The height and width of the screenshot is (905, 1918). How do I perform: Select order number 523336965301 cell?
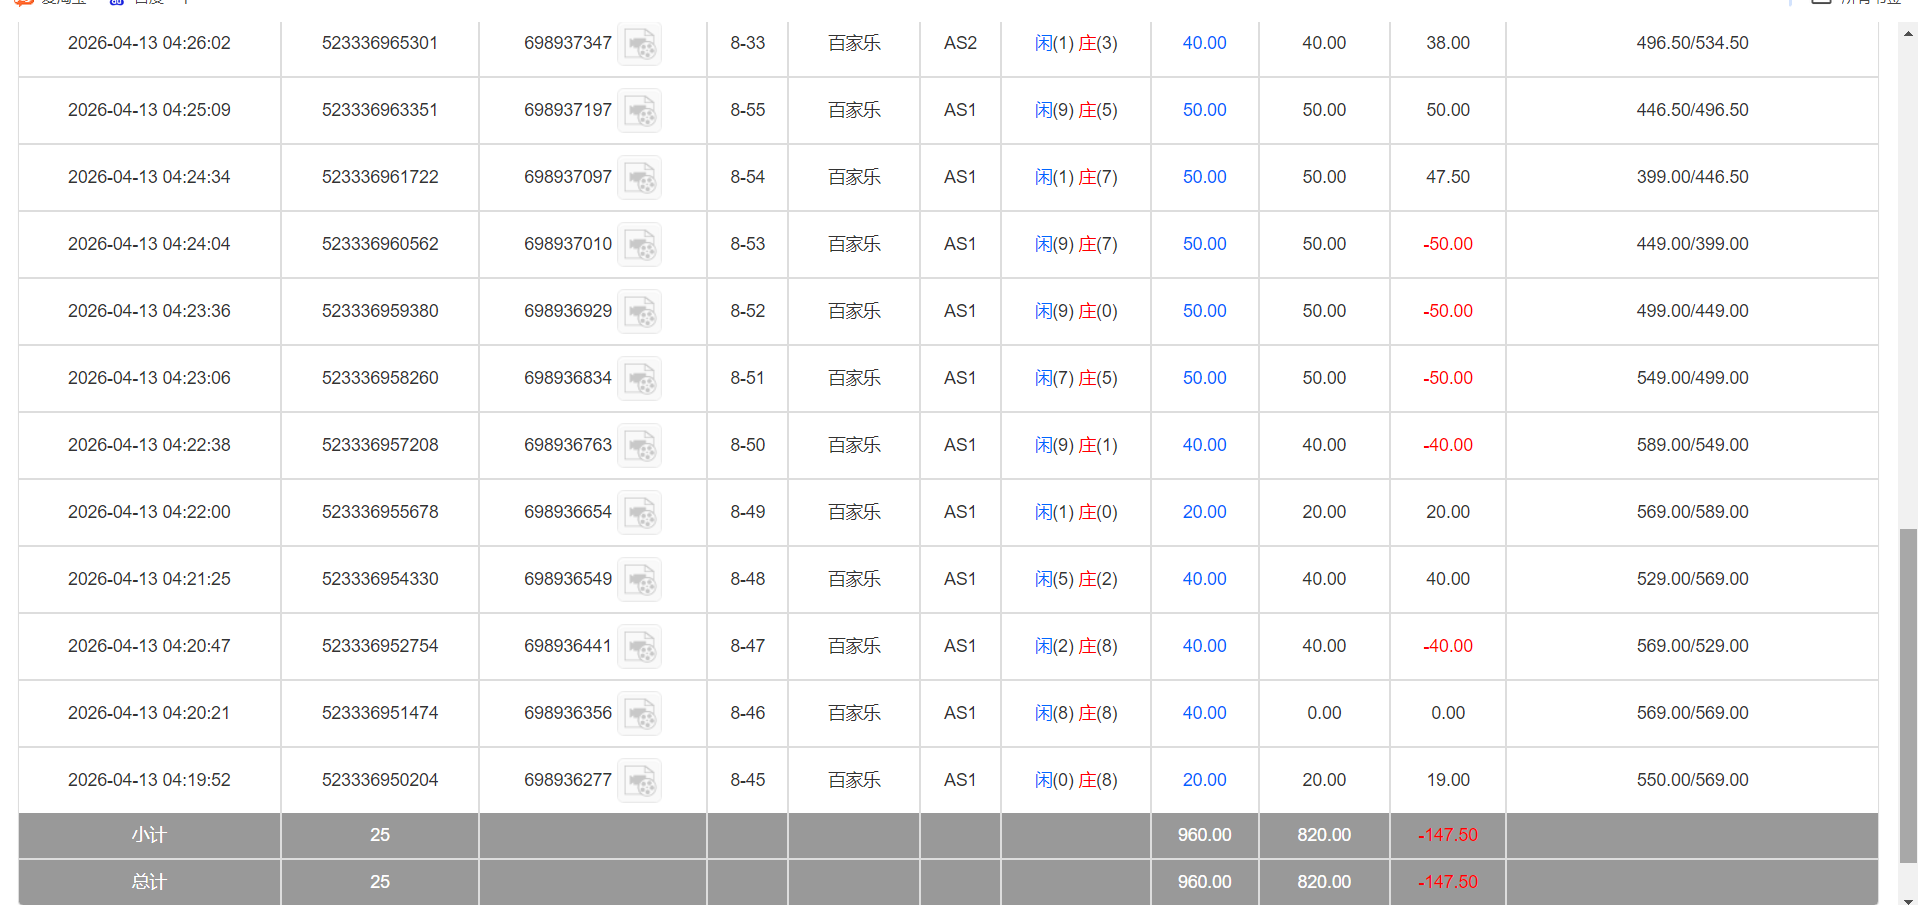coord(380,43)
